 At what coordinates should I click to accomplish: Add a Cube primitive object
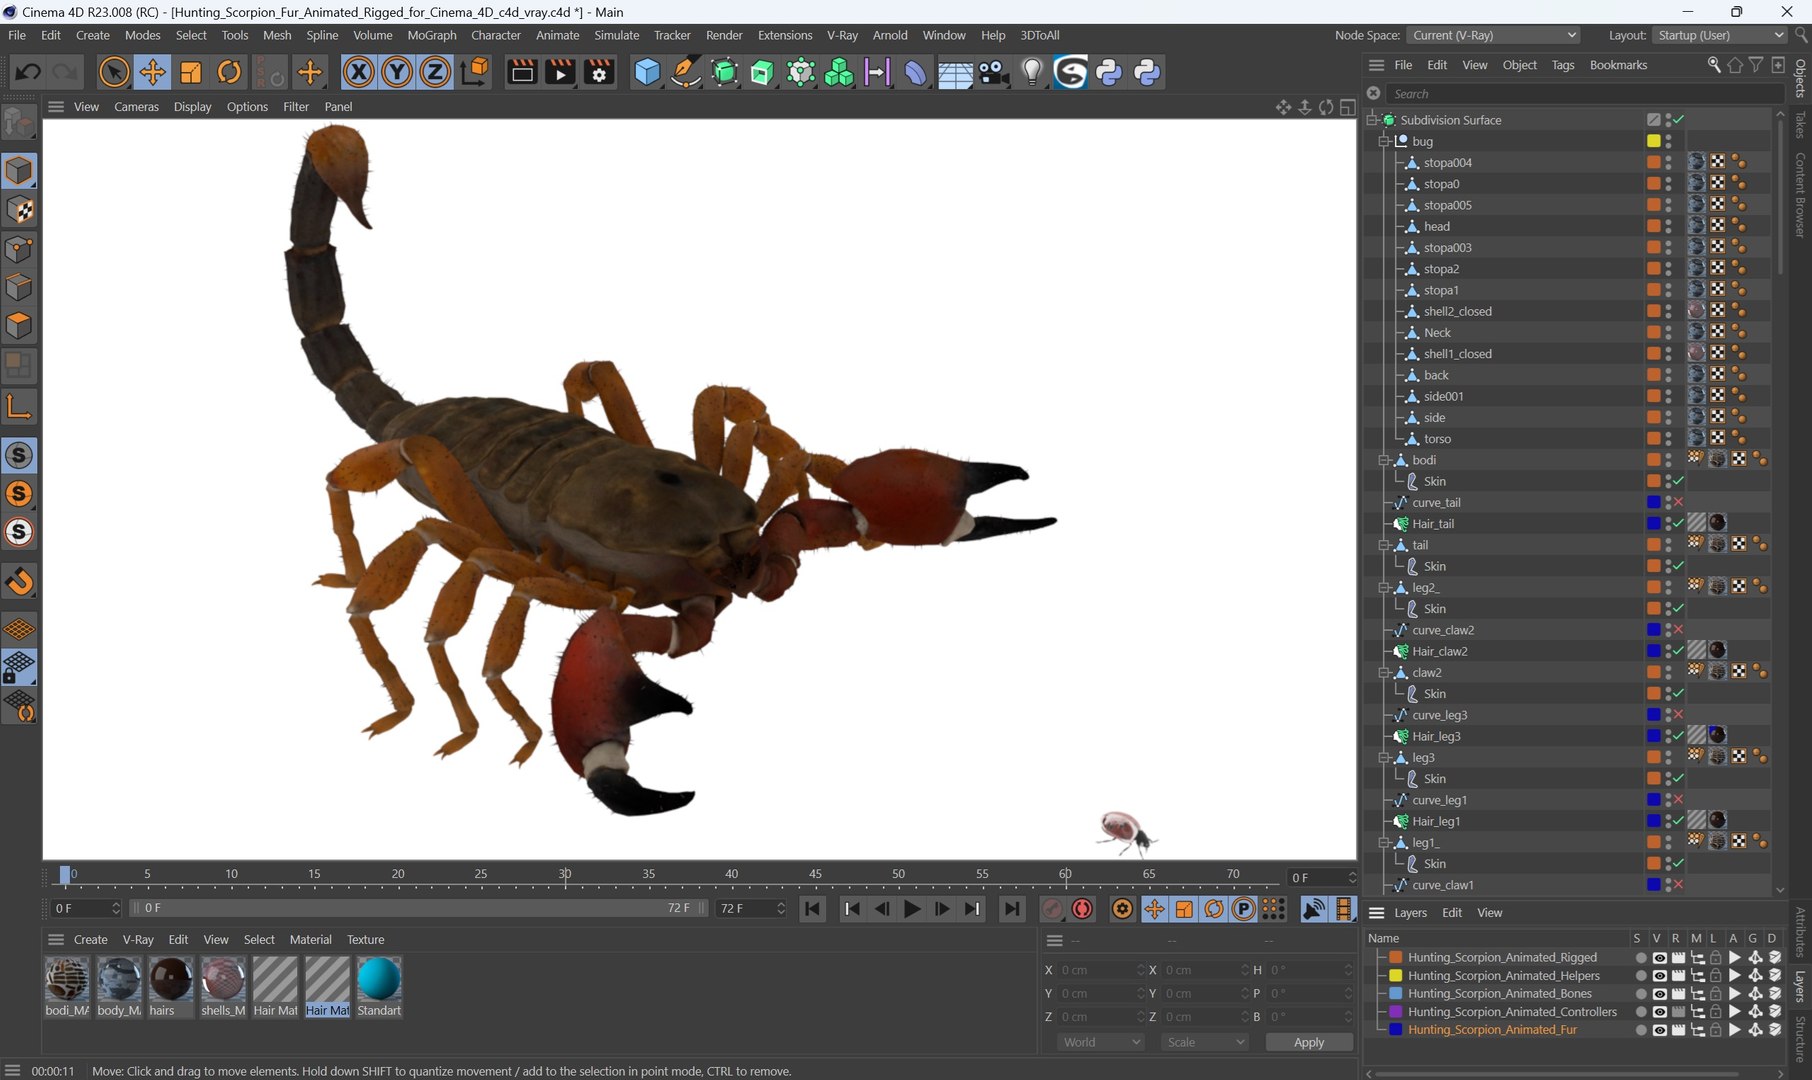pyautogui.click(x=647, y=72)
